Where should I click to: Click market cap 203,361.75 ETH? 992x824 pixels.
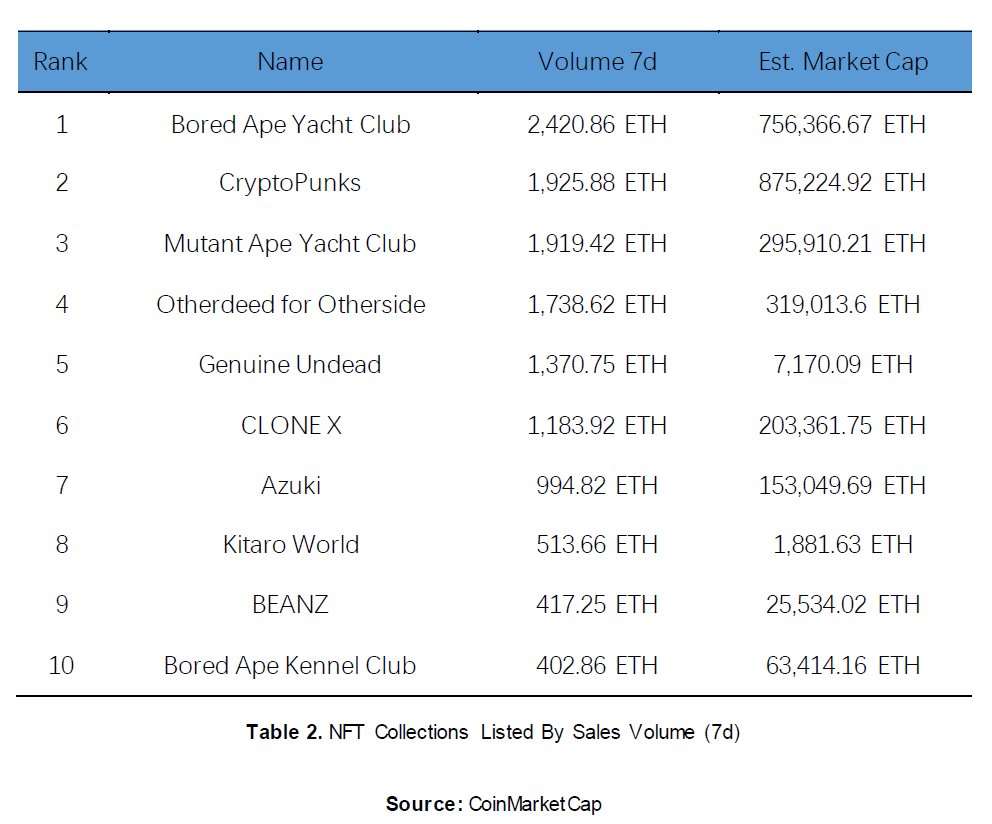[x=842, y=425]
